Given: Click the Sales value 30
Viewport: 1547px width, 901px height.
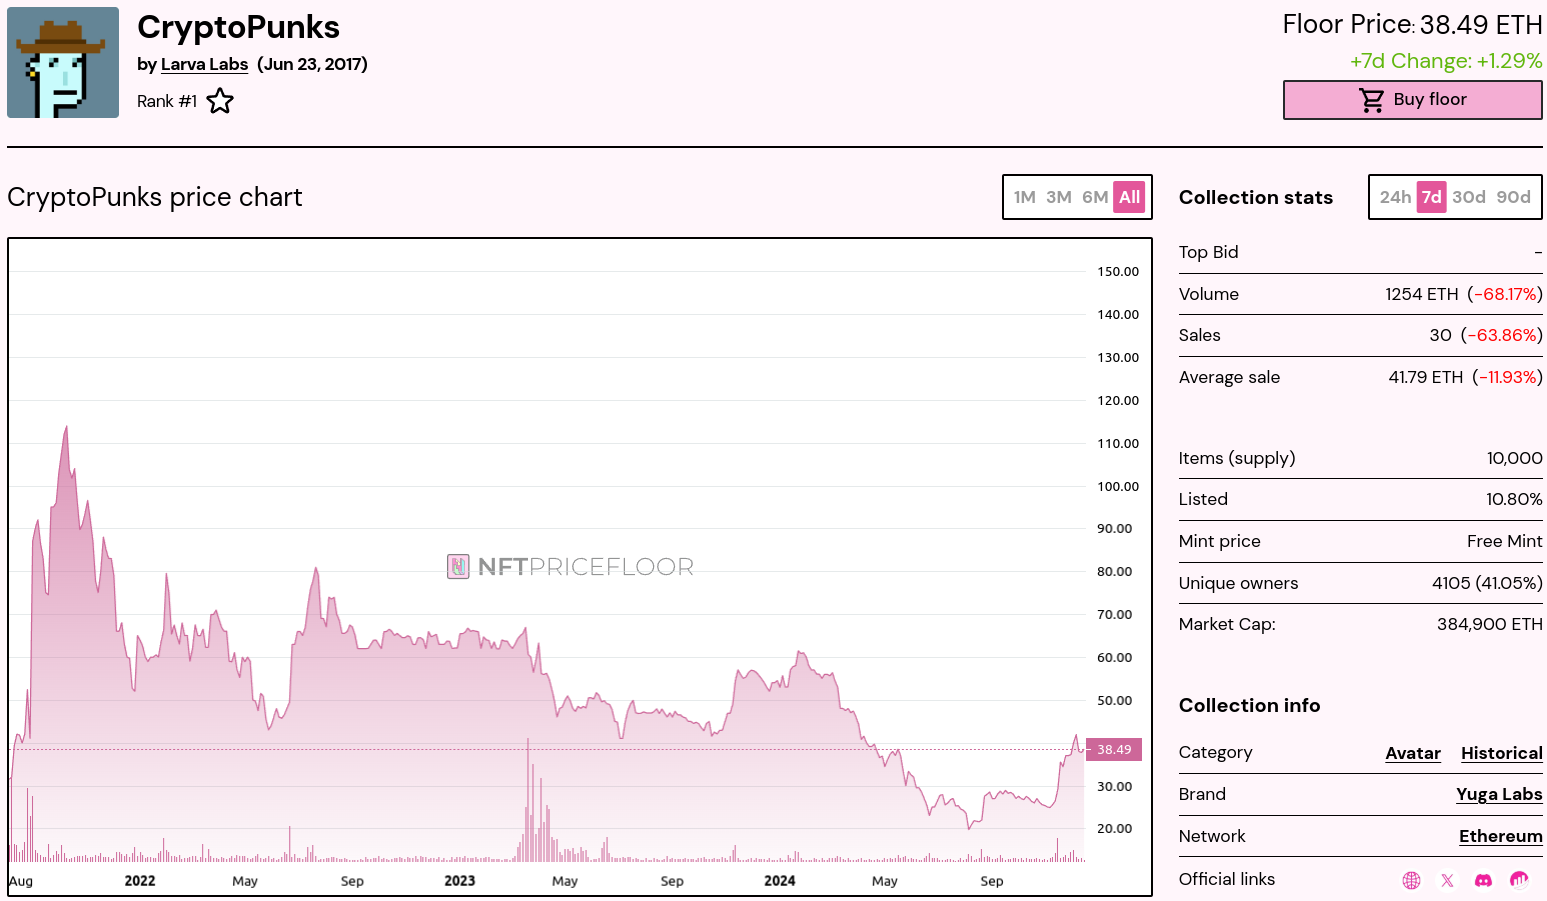Looking at the screenshot, I should point(1440,335).
